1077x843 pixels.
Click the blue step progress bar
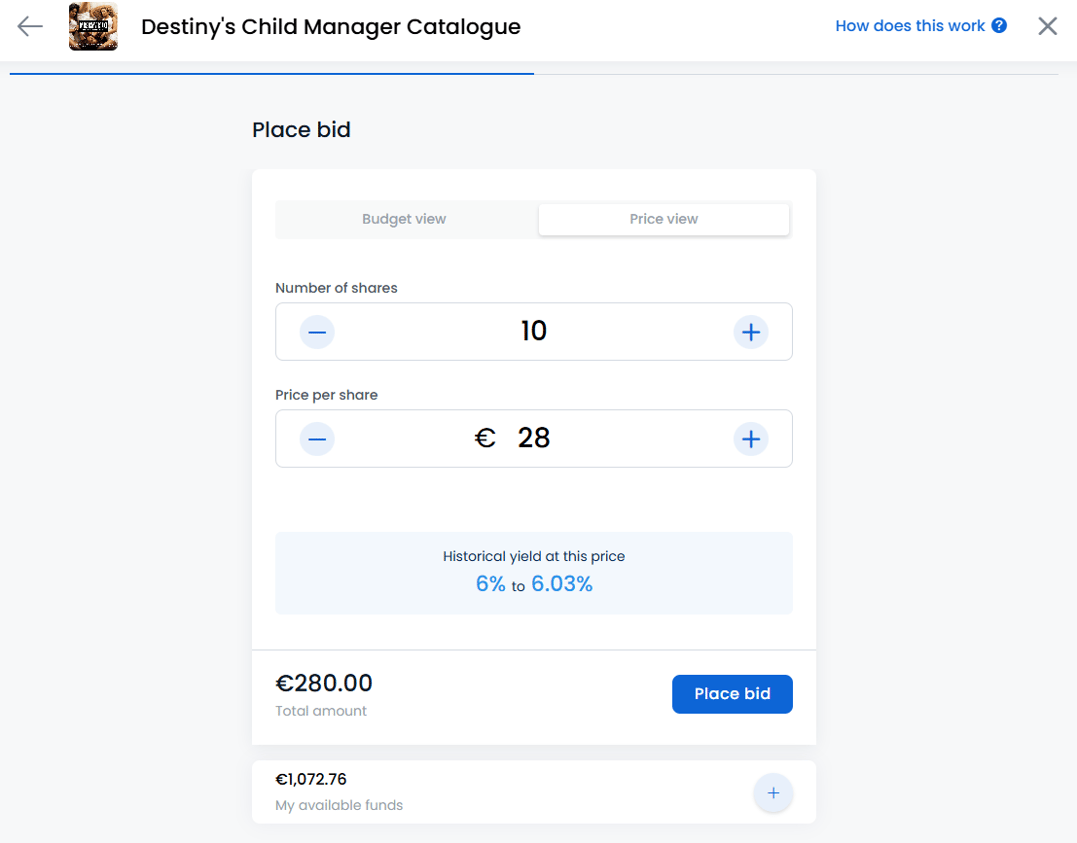[272, 74]
